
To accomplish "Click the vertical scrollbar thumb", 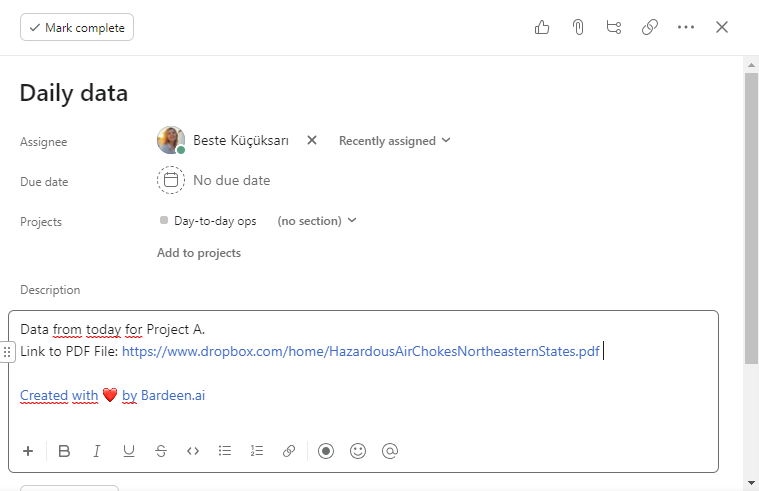I will (751, 218).
